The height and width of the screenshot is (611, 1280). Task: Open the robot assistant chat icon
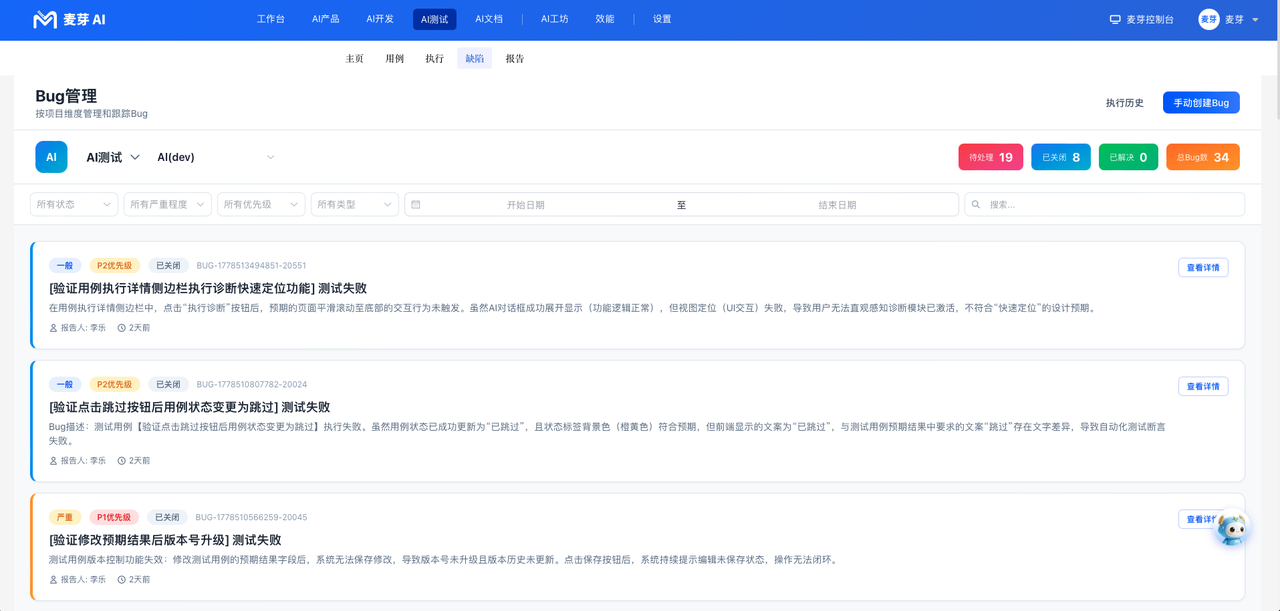point(1232,528)
